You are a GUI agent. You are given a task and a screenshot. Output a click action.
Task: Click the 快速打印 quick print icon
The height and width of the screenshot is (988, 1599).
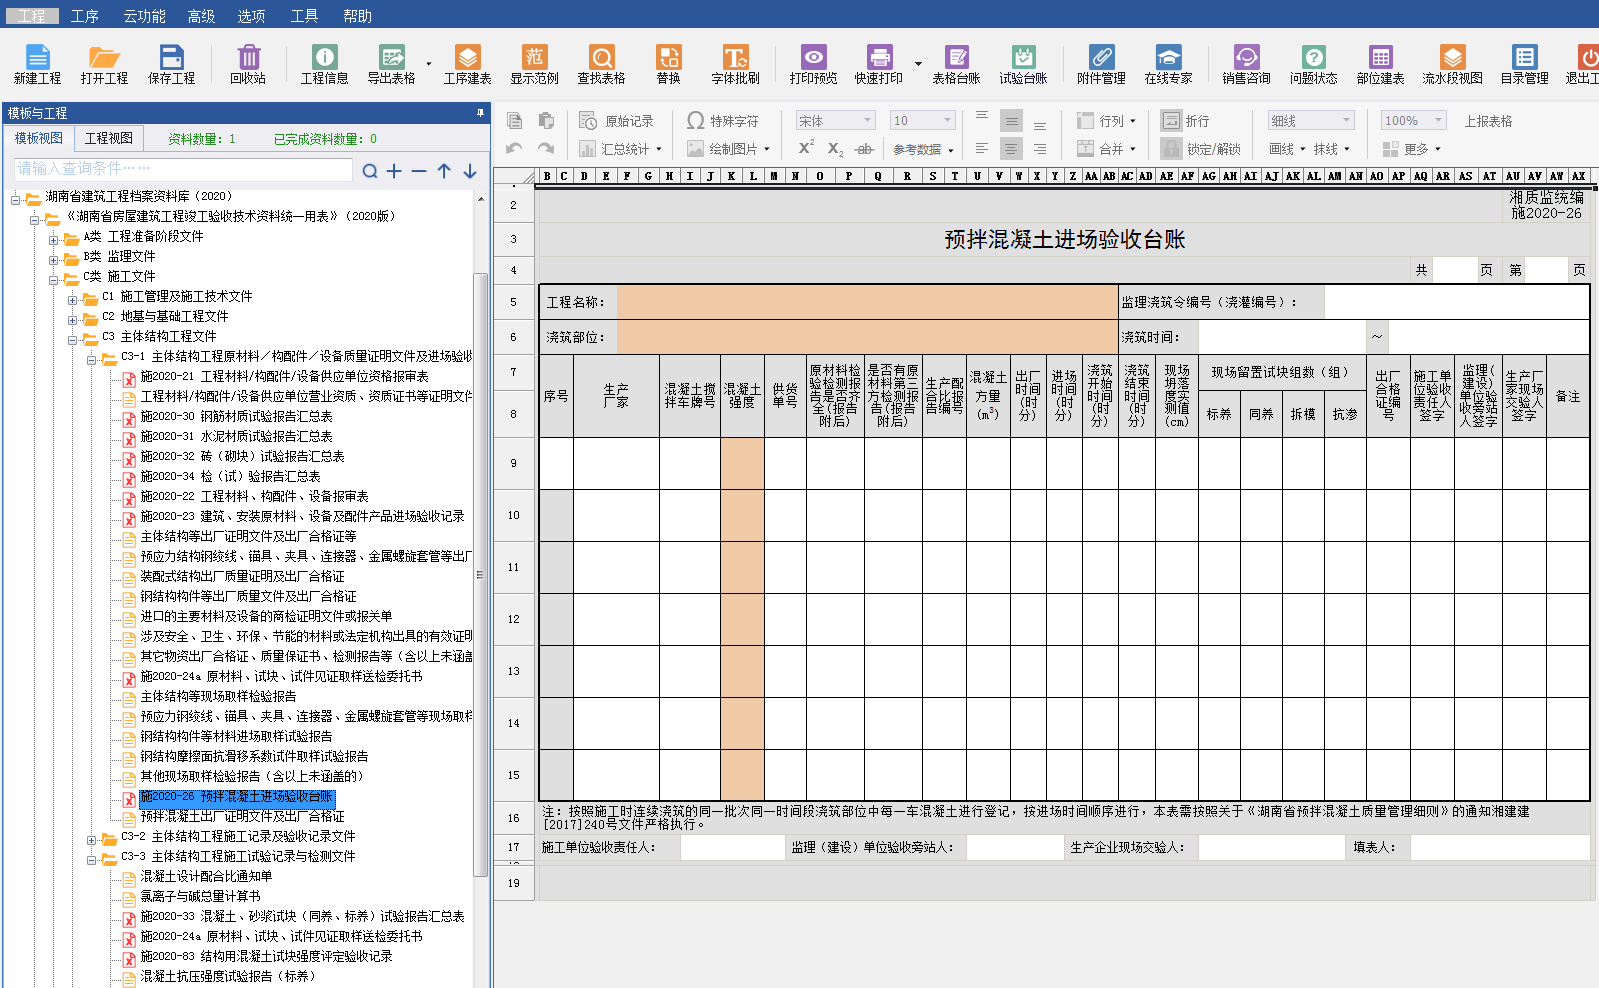(x=879, y=64)
